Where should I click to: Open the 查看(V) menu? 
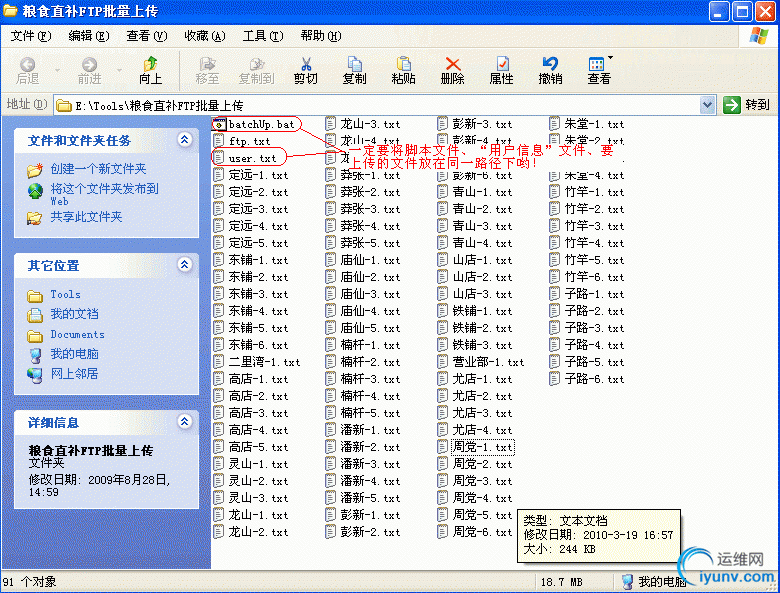tap(147, 36)
